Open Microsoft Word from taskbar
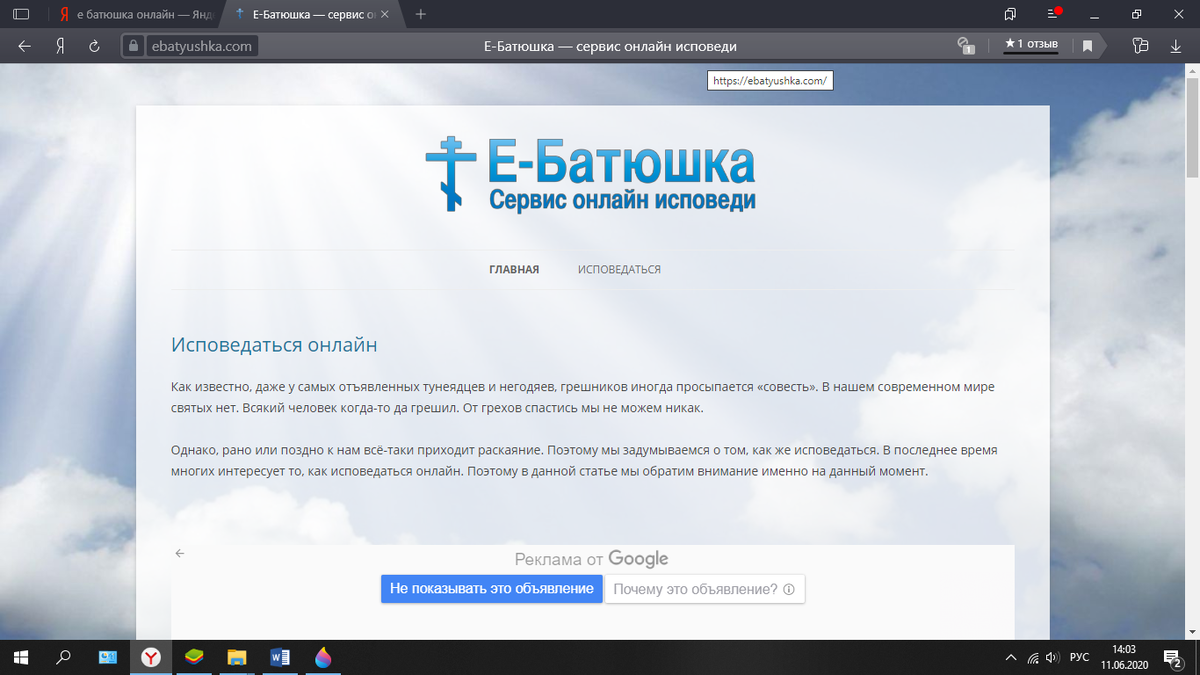The width and height of the screenshot is (1200, 675). (280, 657)
